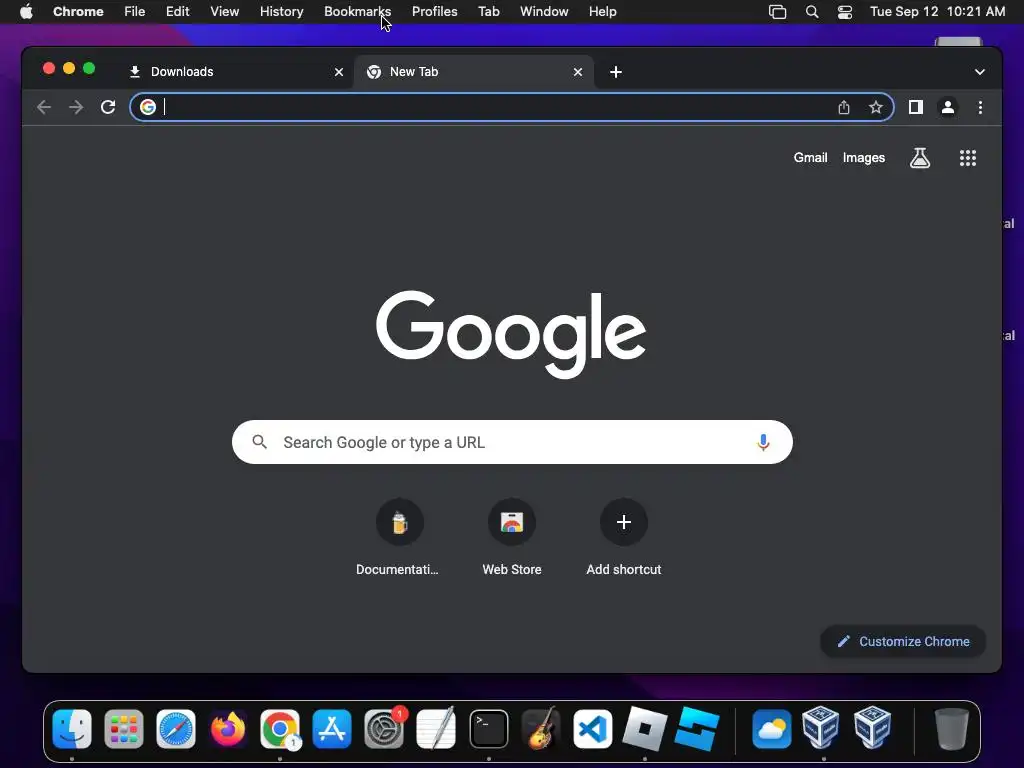Open the share page icon

coord(844,107)
